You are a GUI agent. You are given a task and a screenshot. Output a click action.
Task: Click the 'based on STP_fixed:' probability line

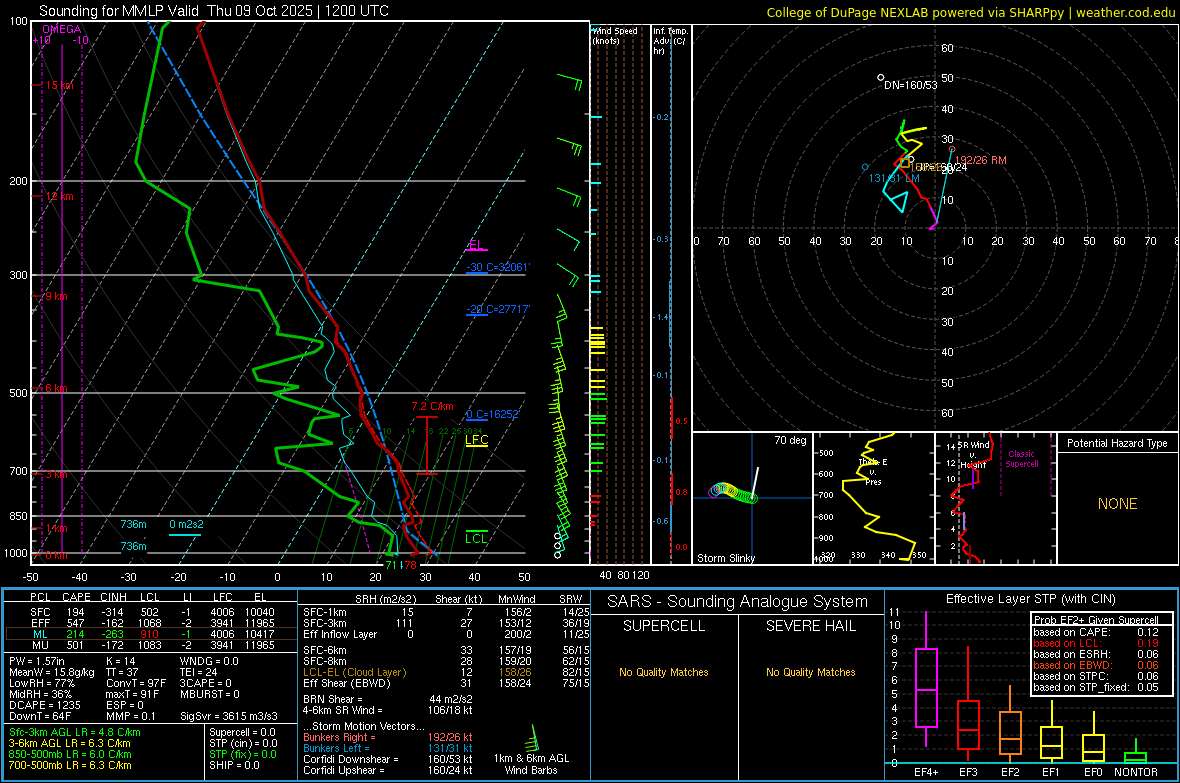(1096, 687)
